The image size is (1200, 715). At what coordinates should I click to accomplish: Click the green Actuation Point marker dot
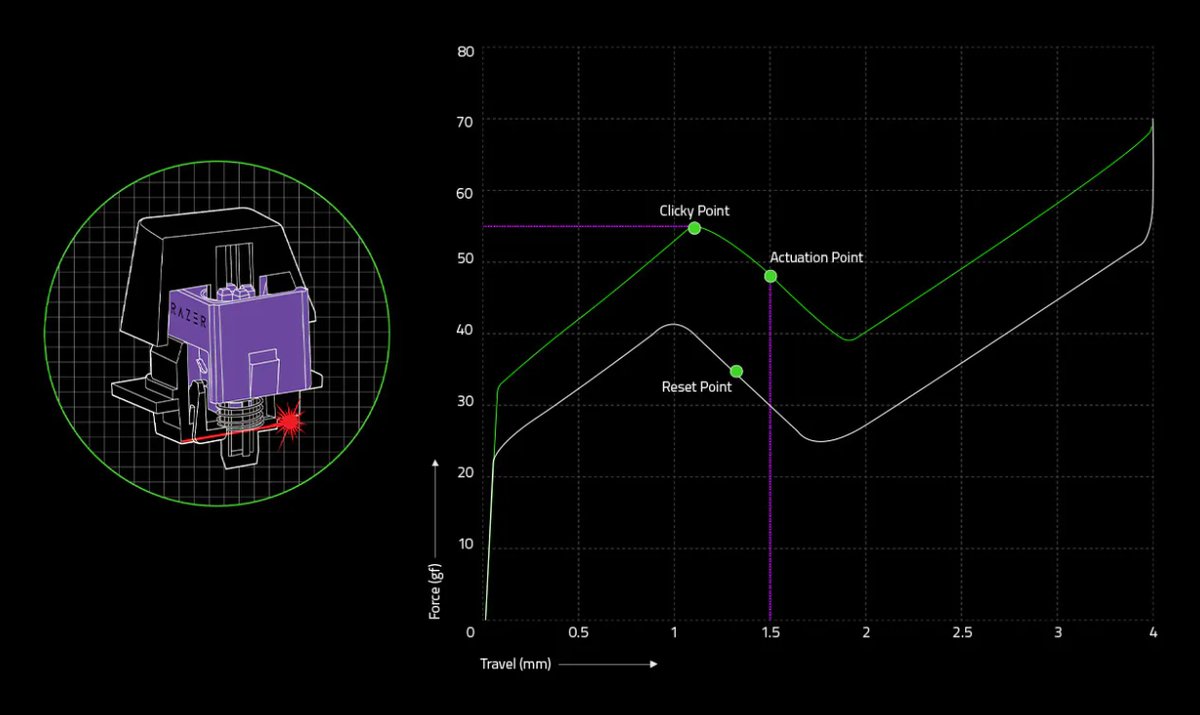click(770, 276)
